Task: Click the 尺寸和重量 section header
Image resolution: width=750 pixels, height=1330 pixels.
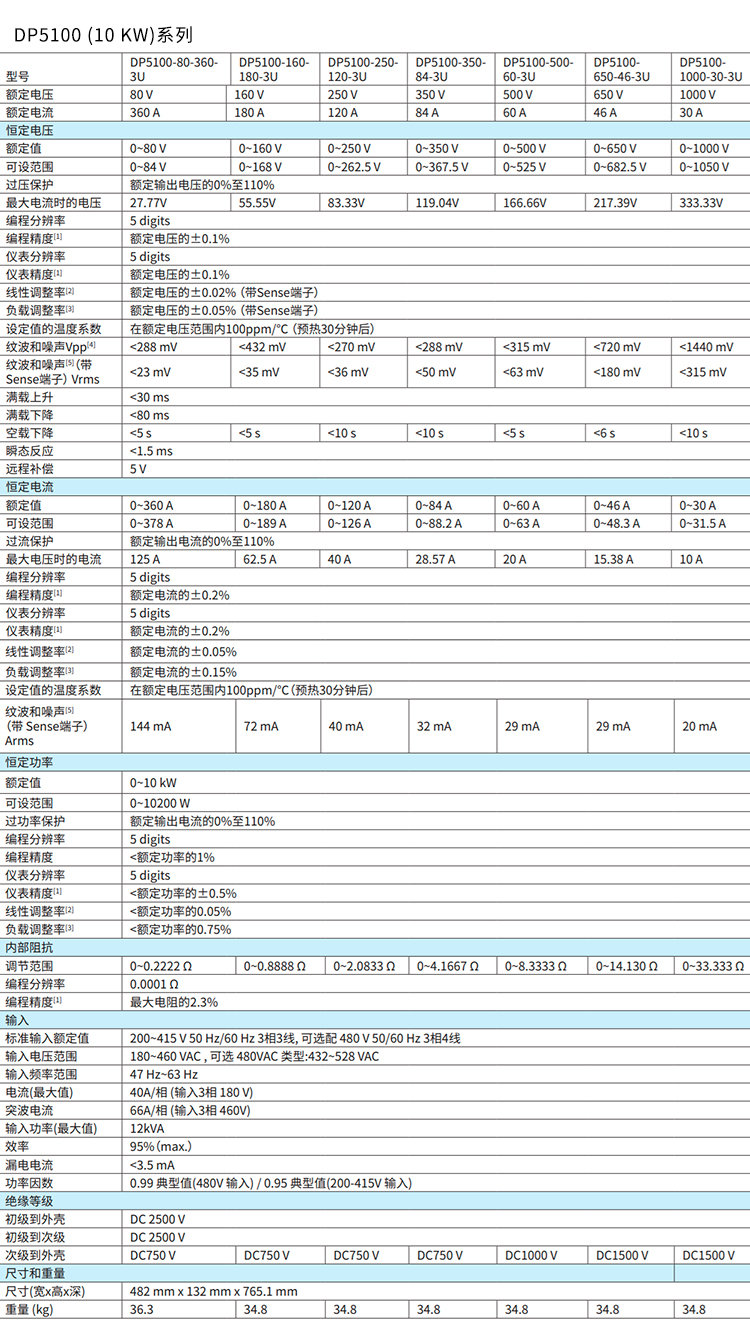Action: coord(35,1273)
